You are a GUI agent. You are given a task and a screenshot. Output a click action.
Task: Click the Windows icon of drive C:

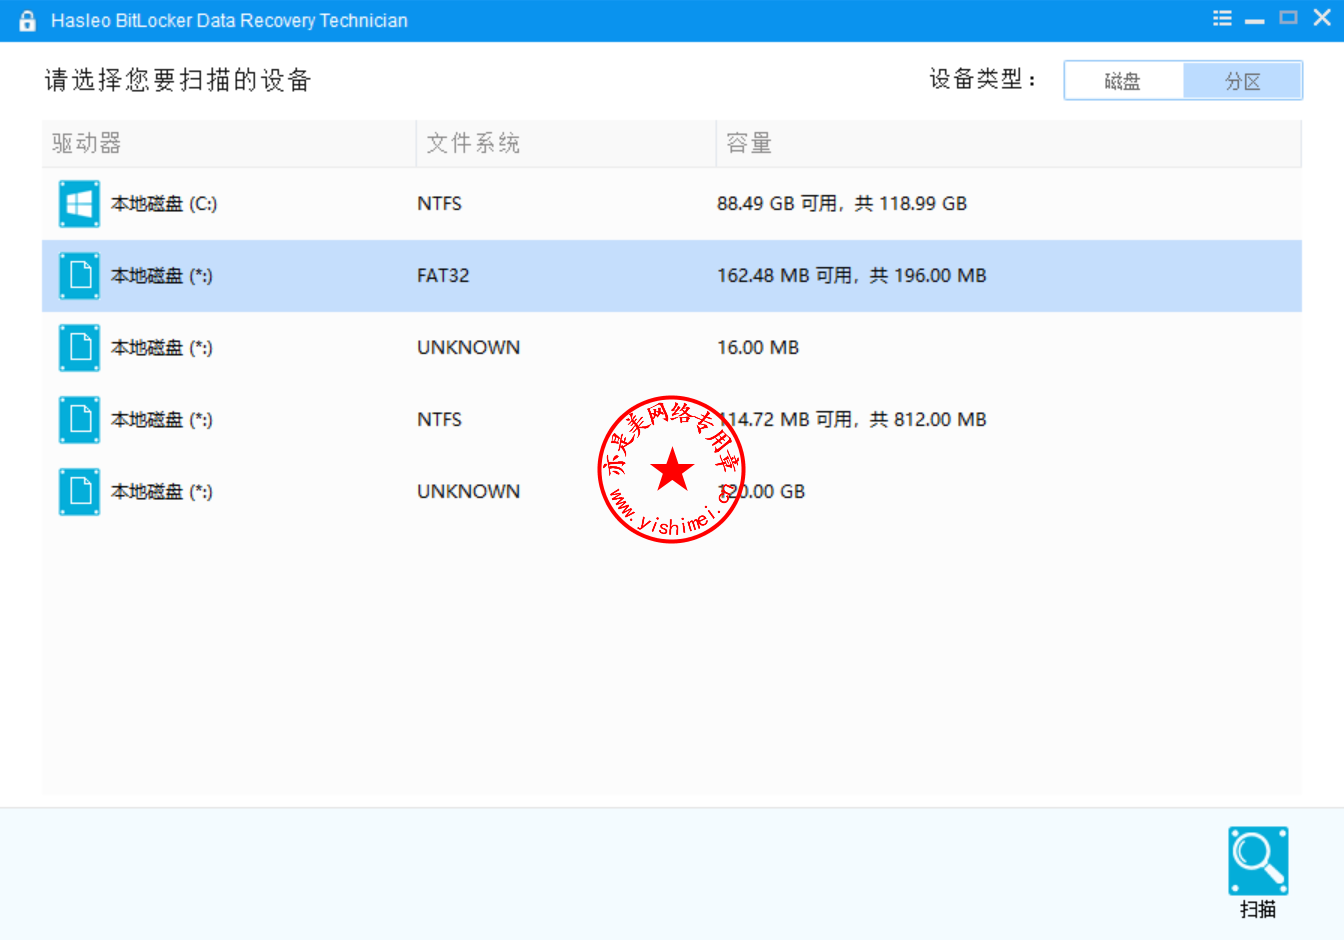[x=79, y=204]
